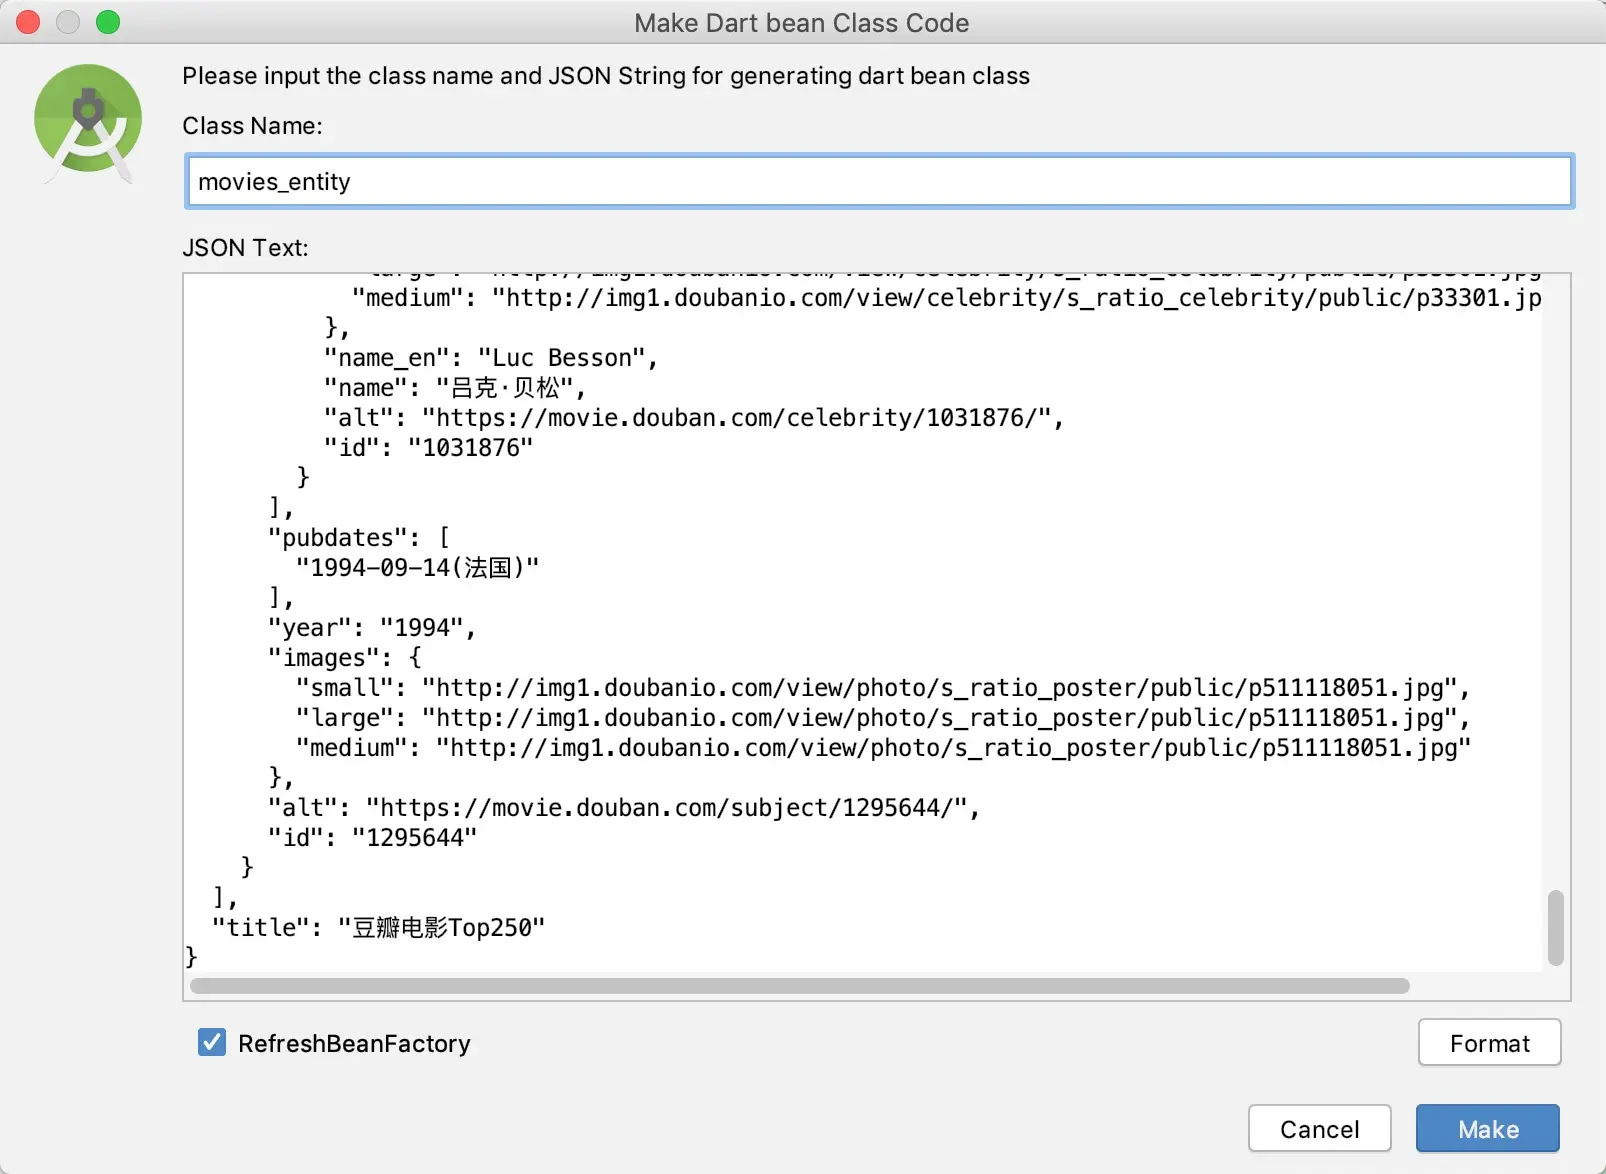The image size is (1606, 1174).
Task: Click the Cancel button
Action: click(x=1319, y=1129)
